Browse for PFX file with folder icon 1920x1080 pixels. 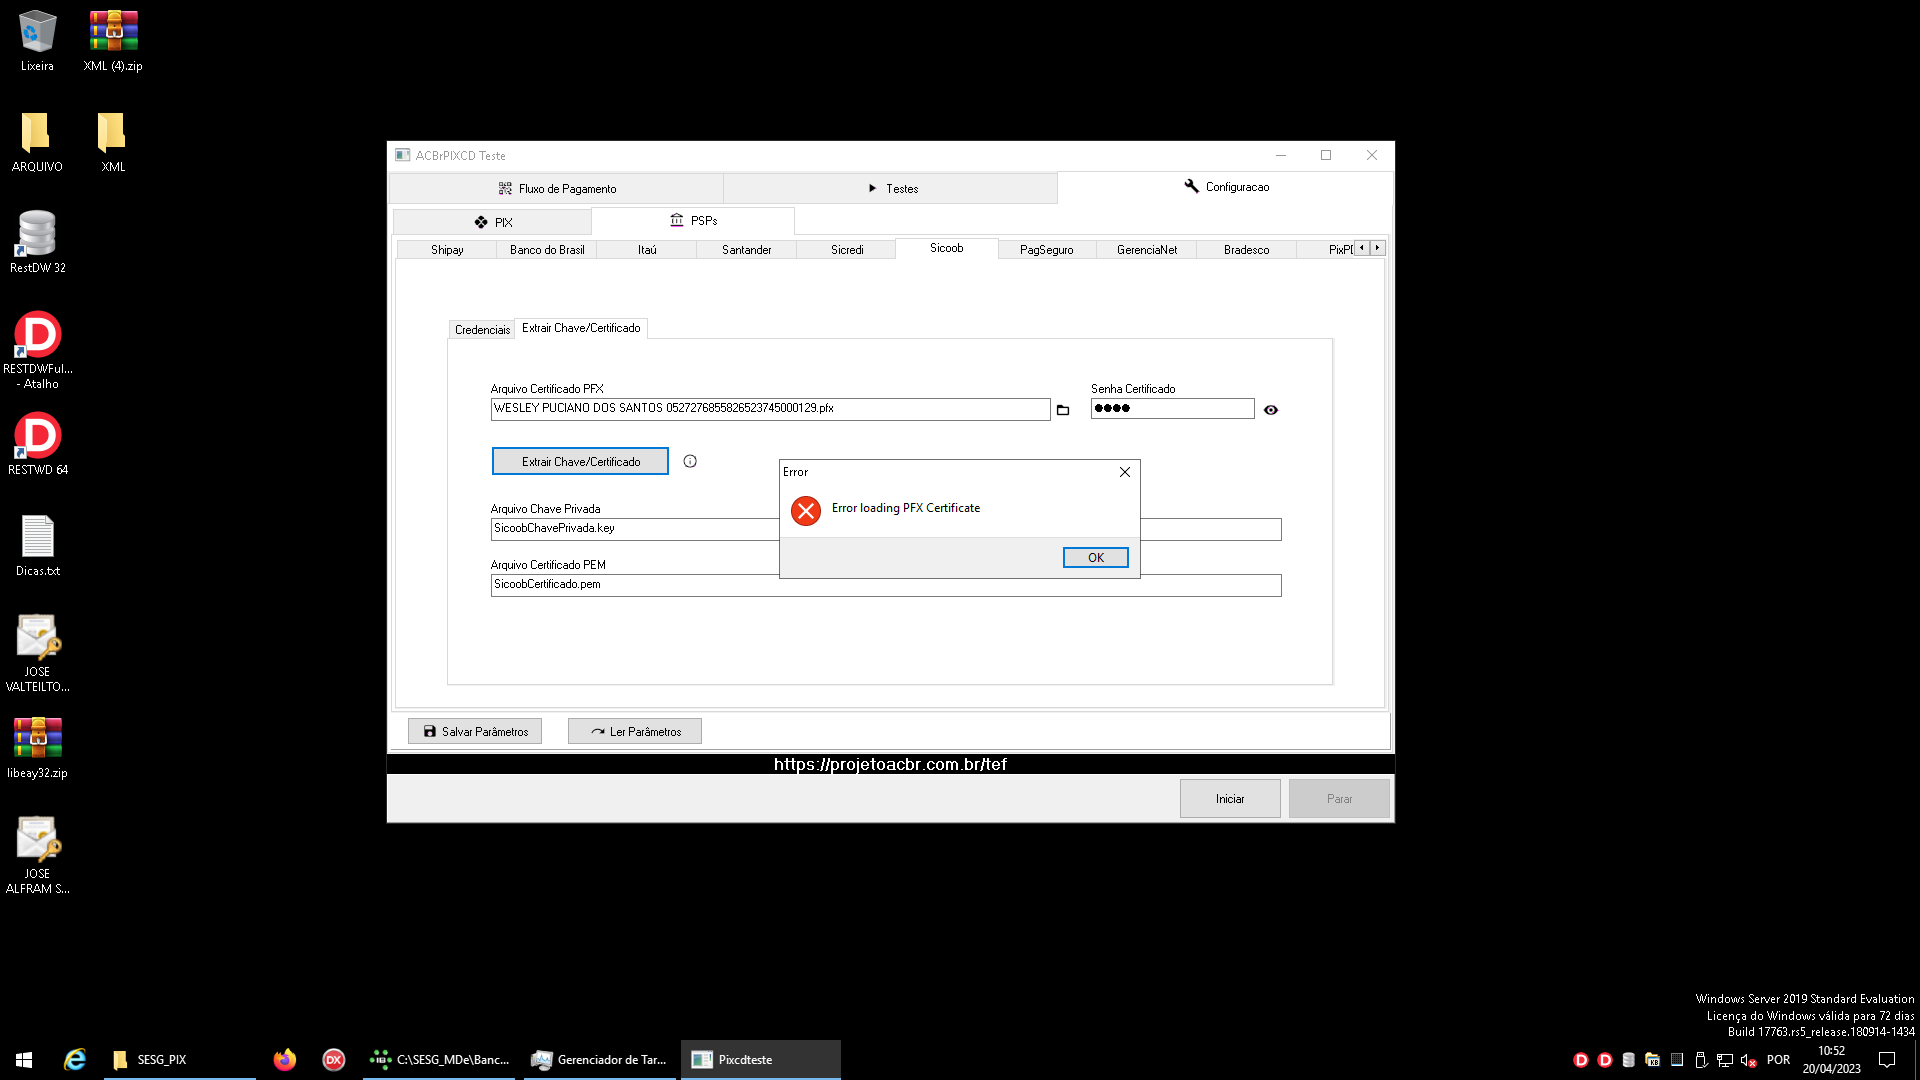[x=1063, y=410]
